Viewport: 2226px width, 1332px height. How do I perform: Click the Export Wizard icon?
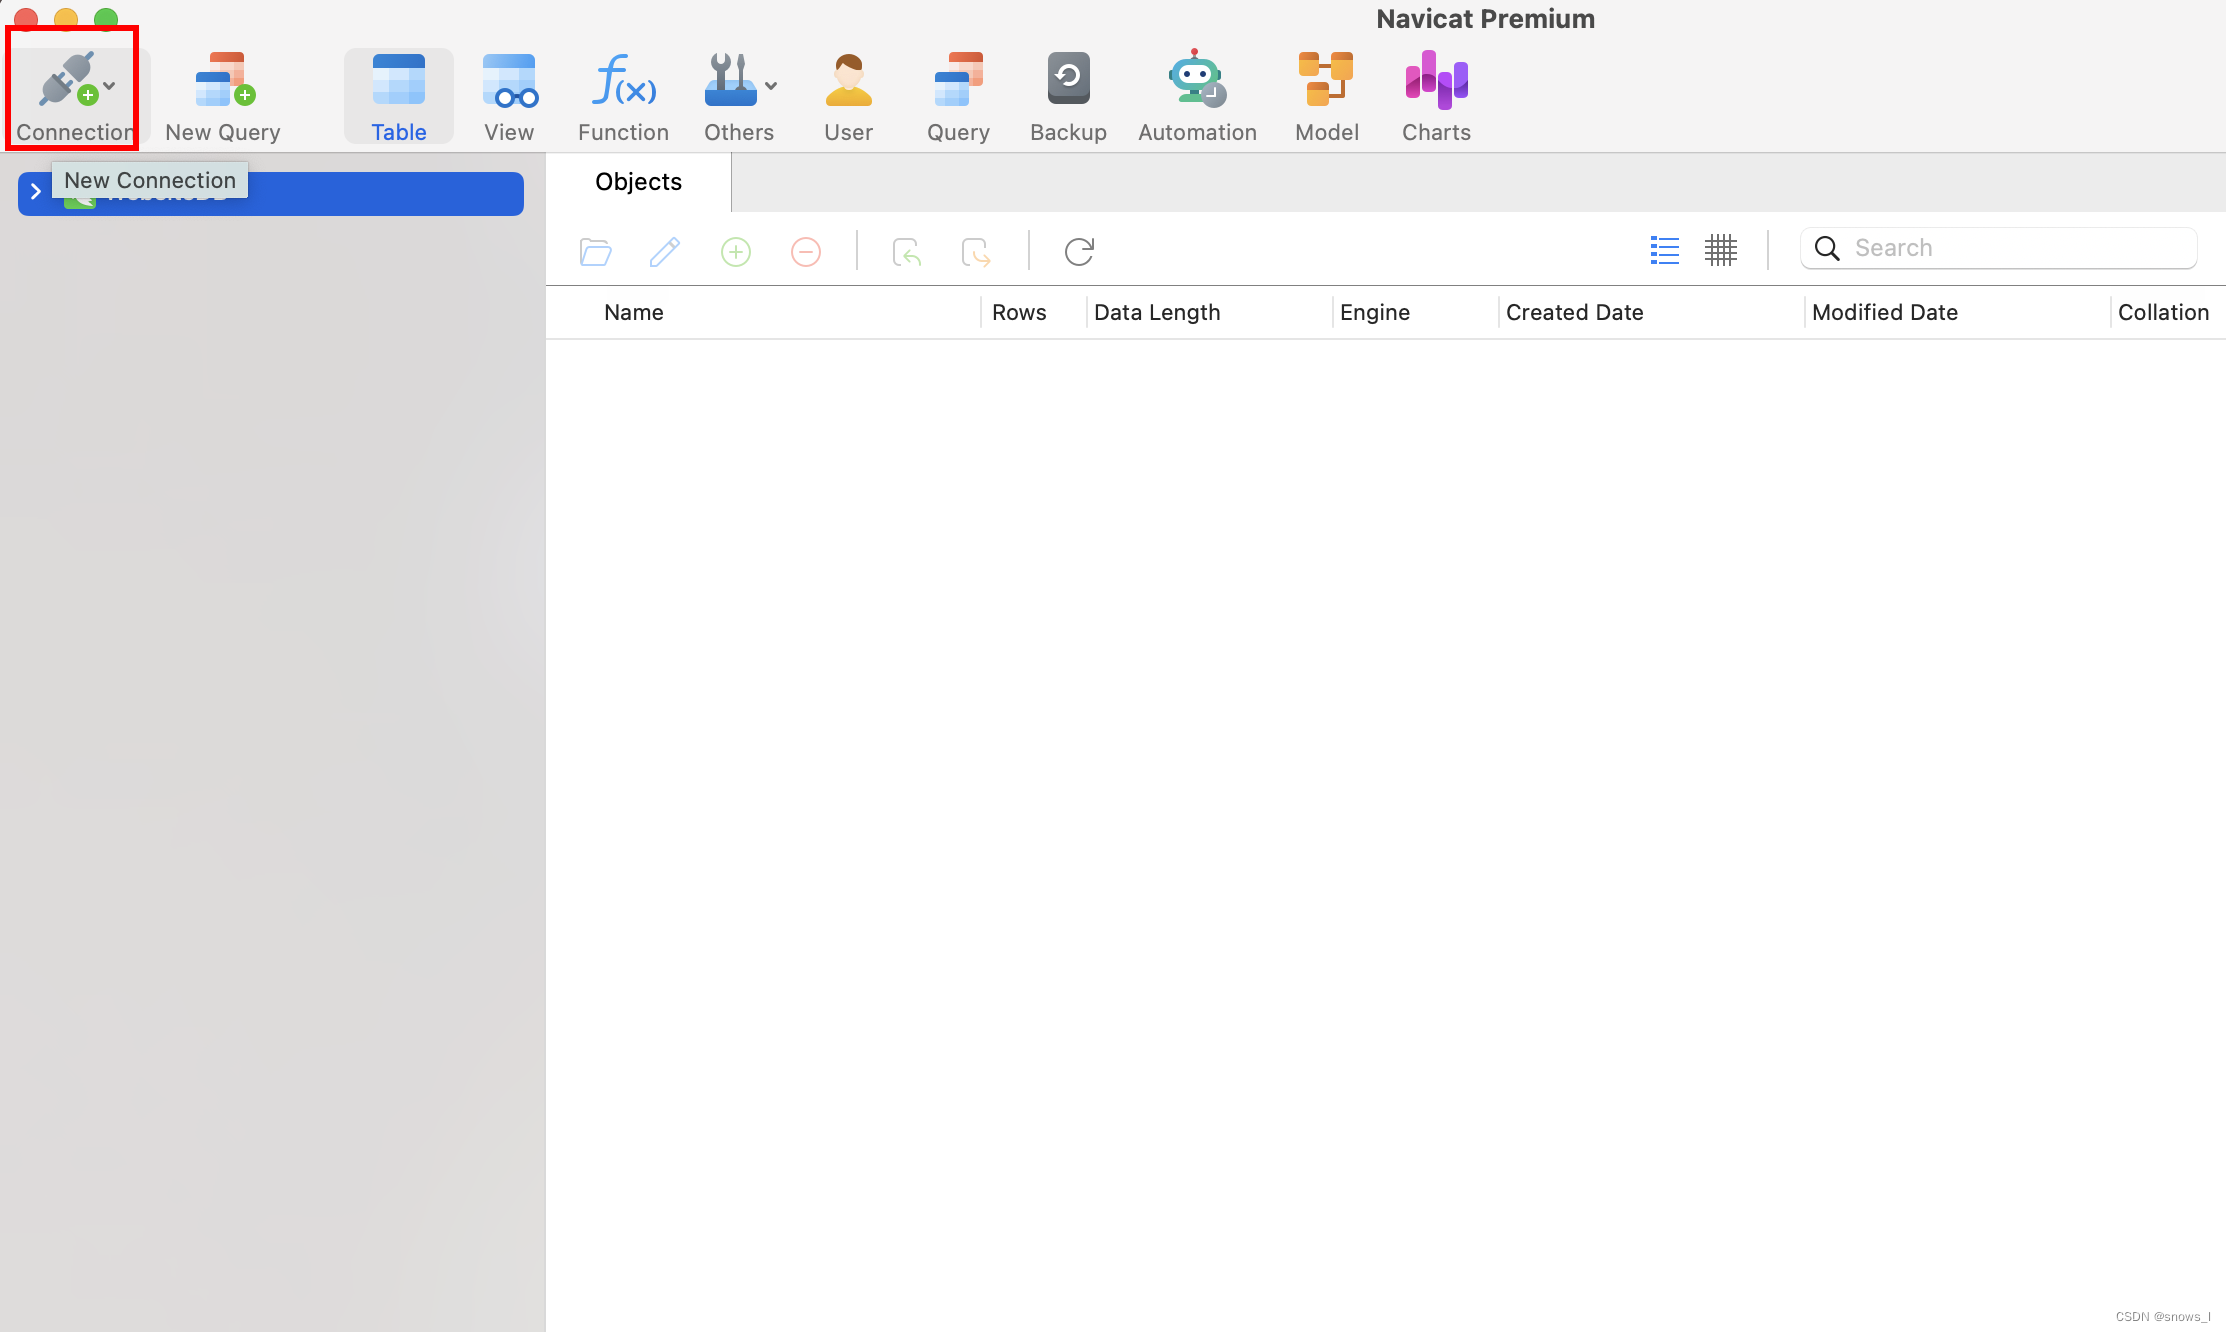click(976, 251)
